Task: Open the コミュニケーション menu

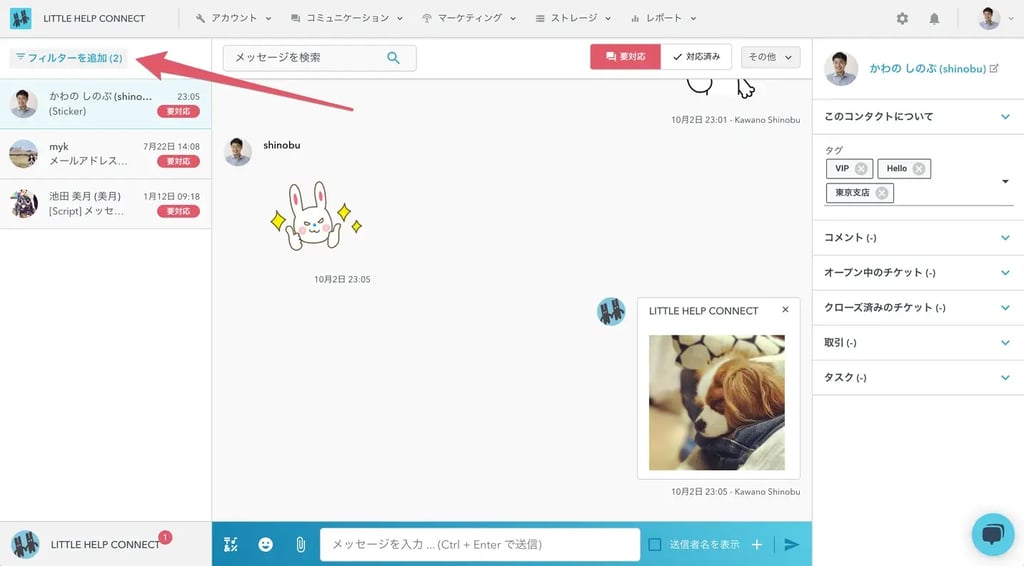Action: pyautogui.click(x=347, y=19)
